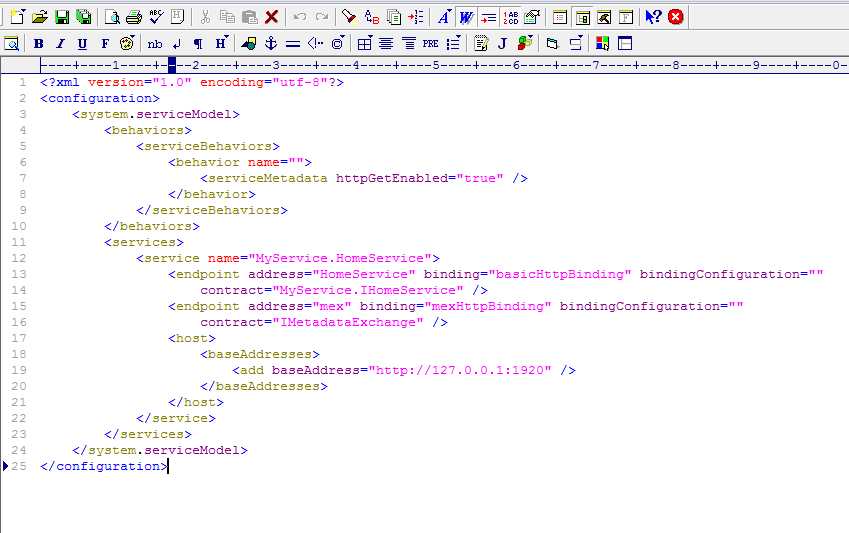The image size is (849, 533).
Task: Open a file with the folder icon
Action: [39, 17]
